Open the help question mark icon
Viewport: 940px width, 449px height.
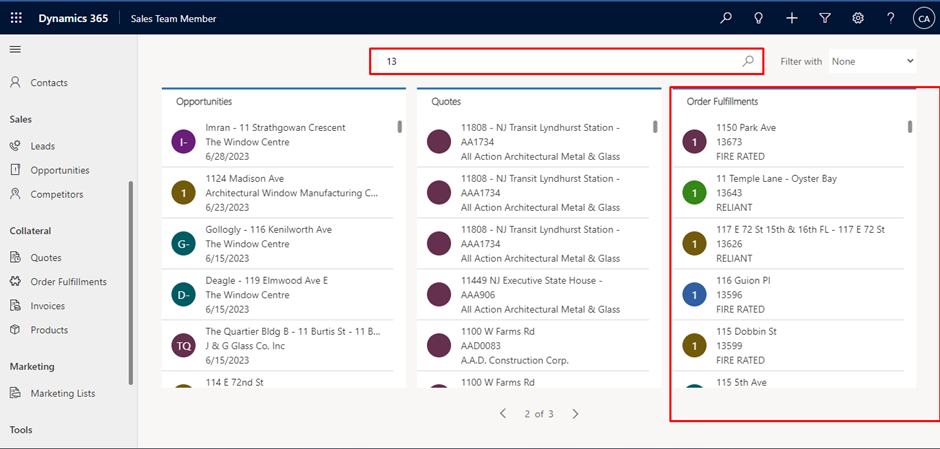point(891,18)
